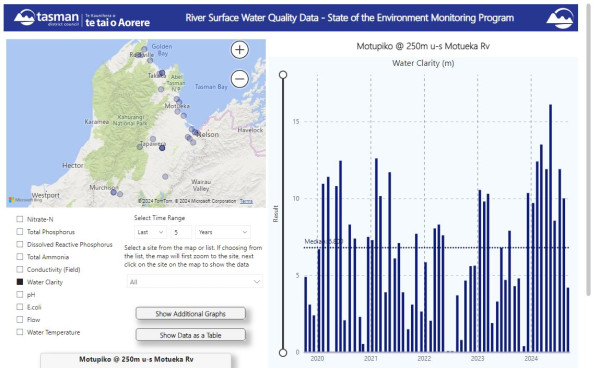Zoom out on the map with minus icon
This screenshot has height=368, width=600.
(240, 79)
